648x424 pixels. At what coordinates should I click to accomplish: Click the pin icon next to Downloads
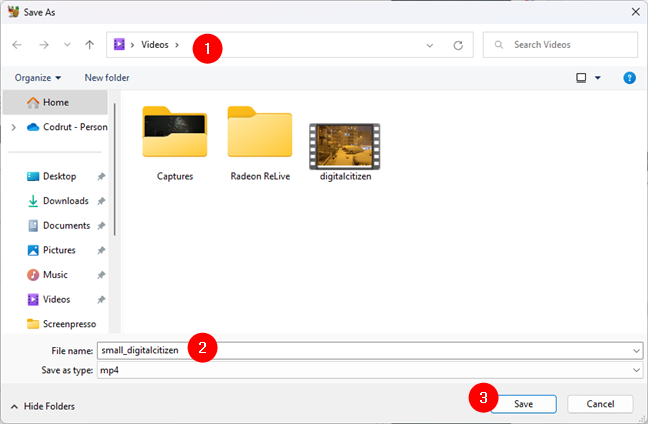101,201
